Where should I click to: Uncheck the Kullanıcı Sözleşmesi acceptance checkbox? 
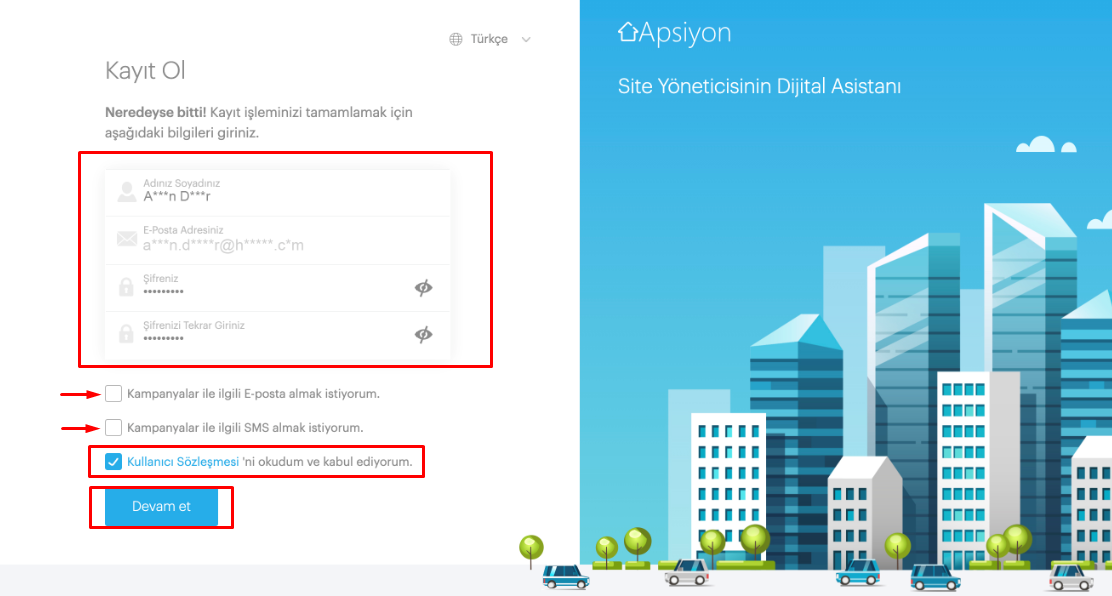pyautogui.click(x=113, y=462)
